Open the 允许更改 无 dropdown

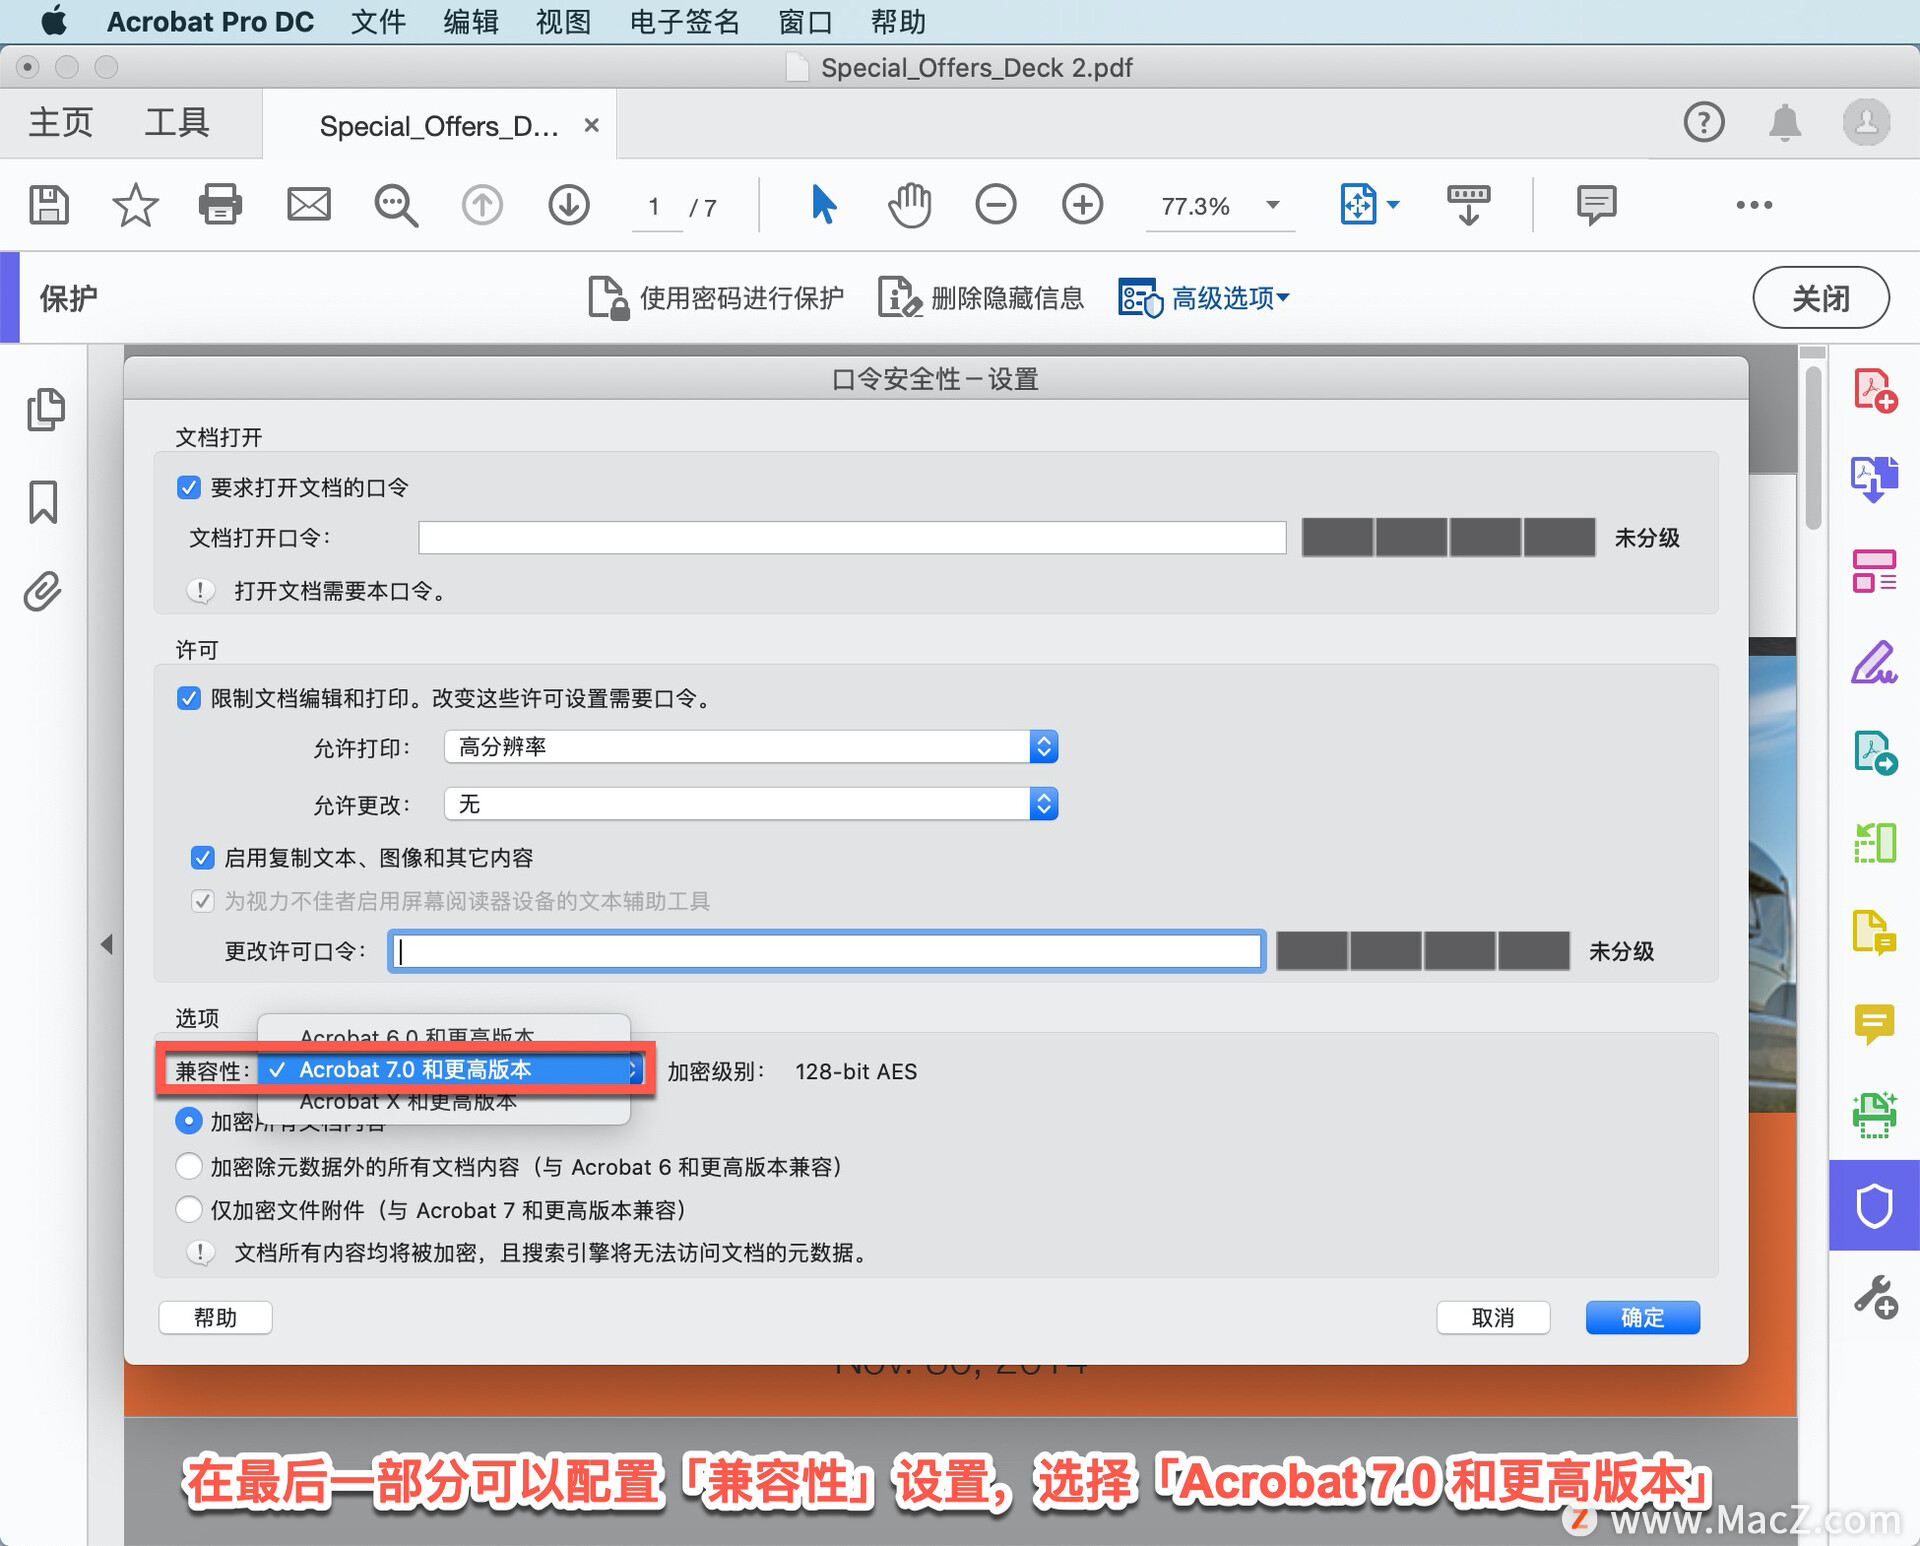(x=751, y=804)
